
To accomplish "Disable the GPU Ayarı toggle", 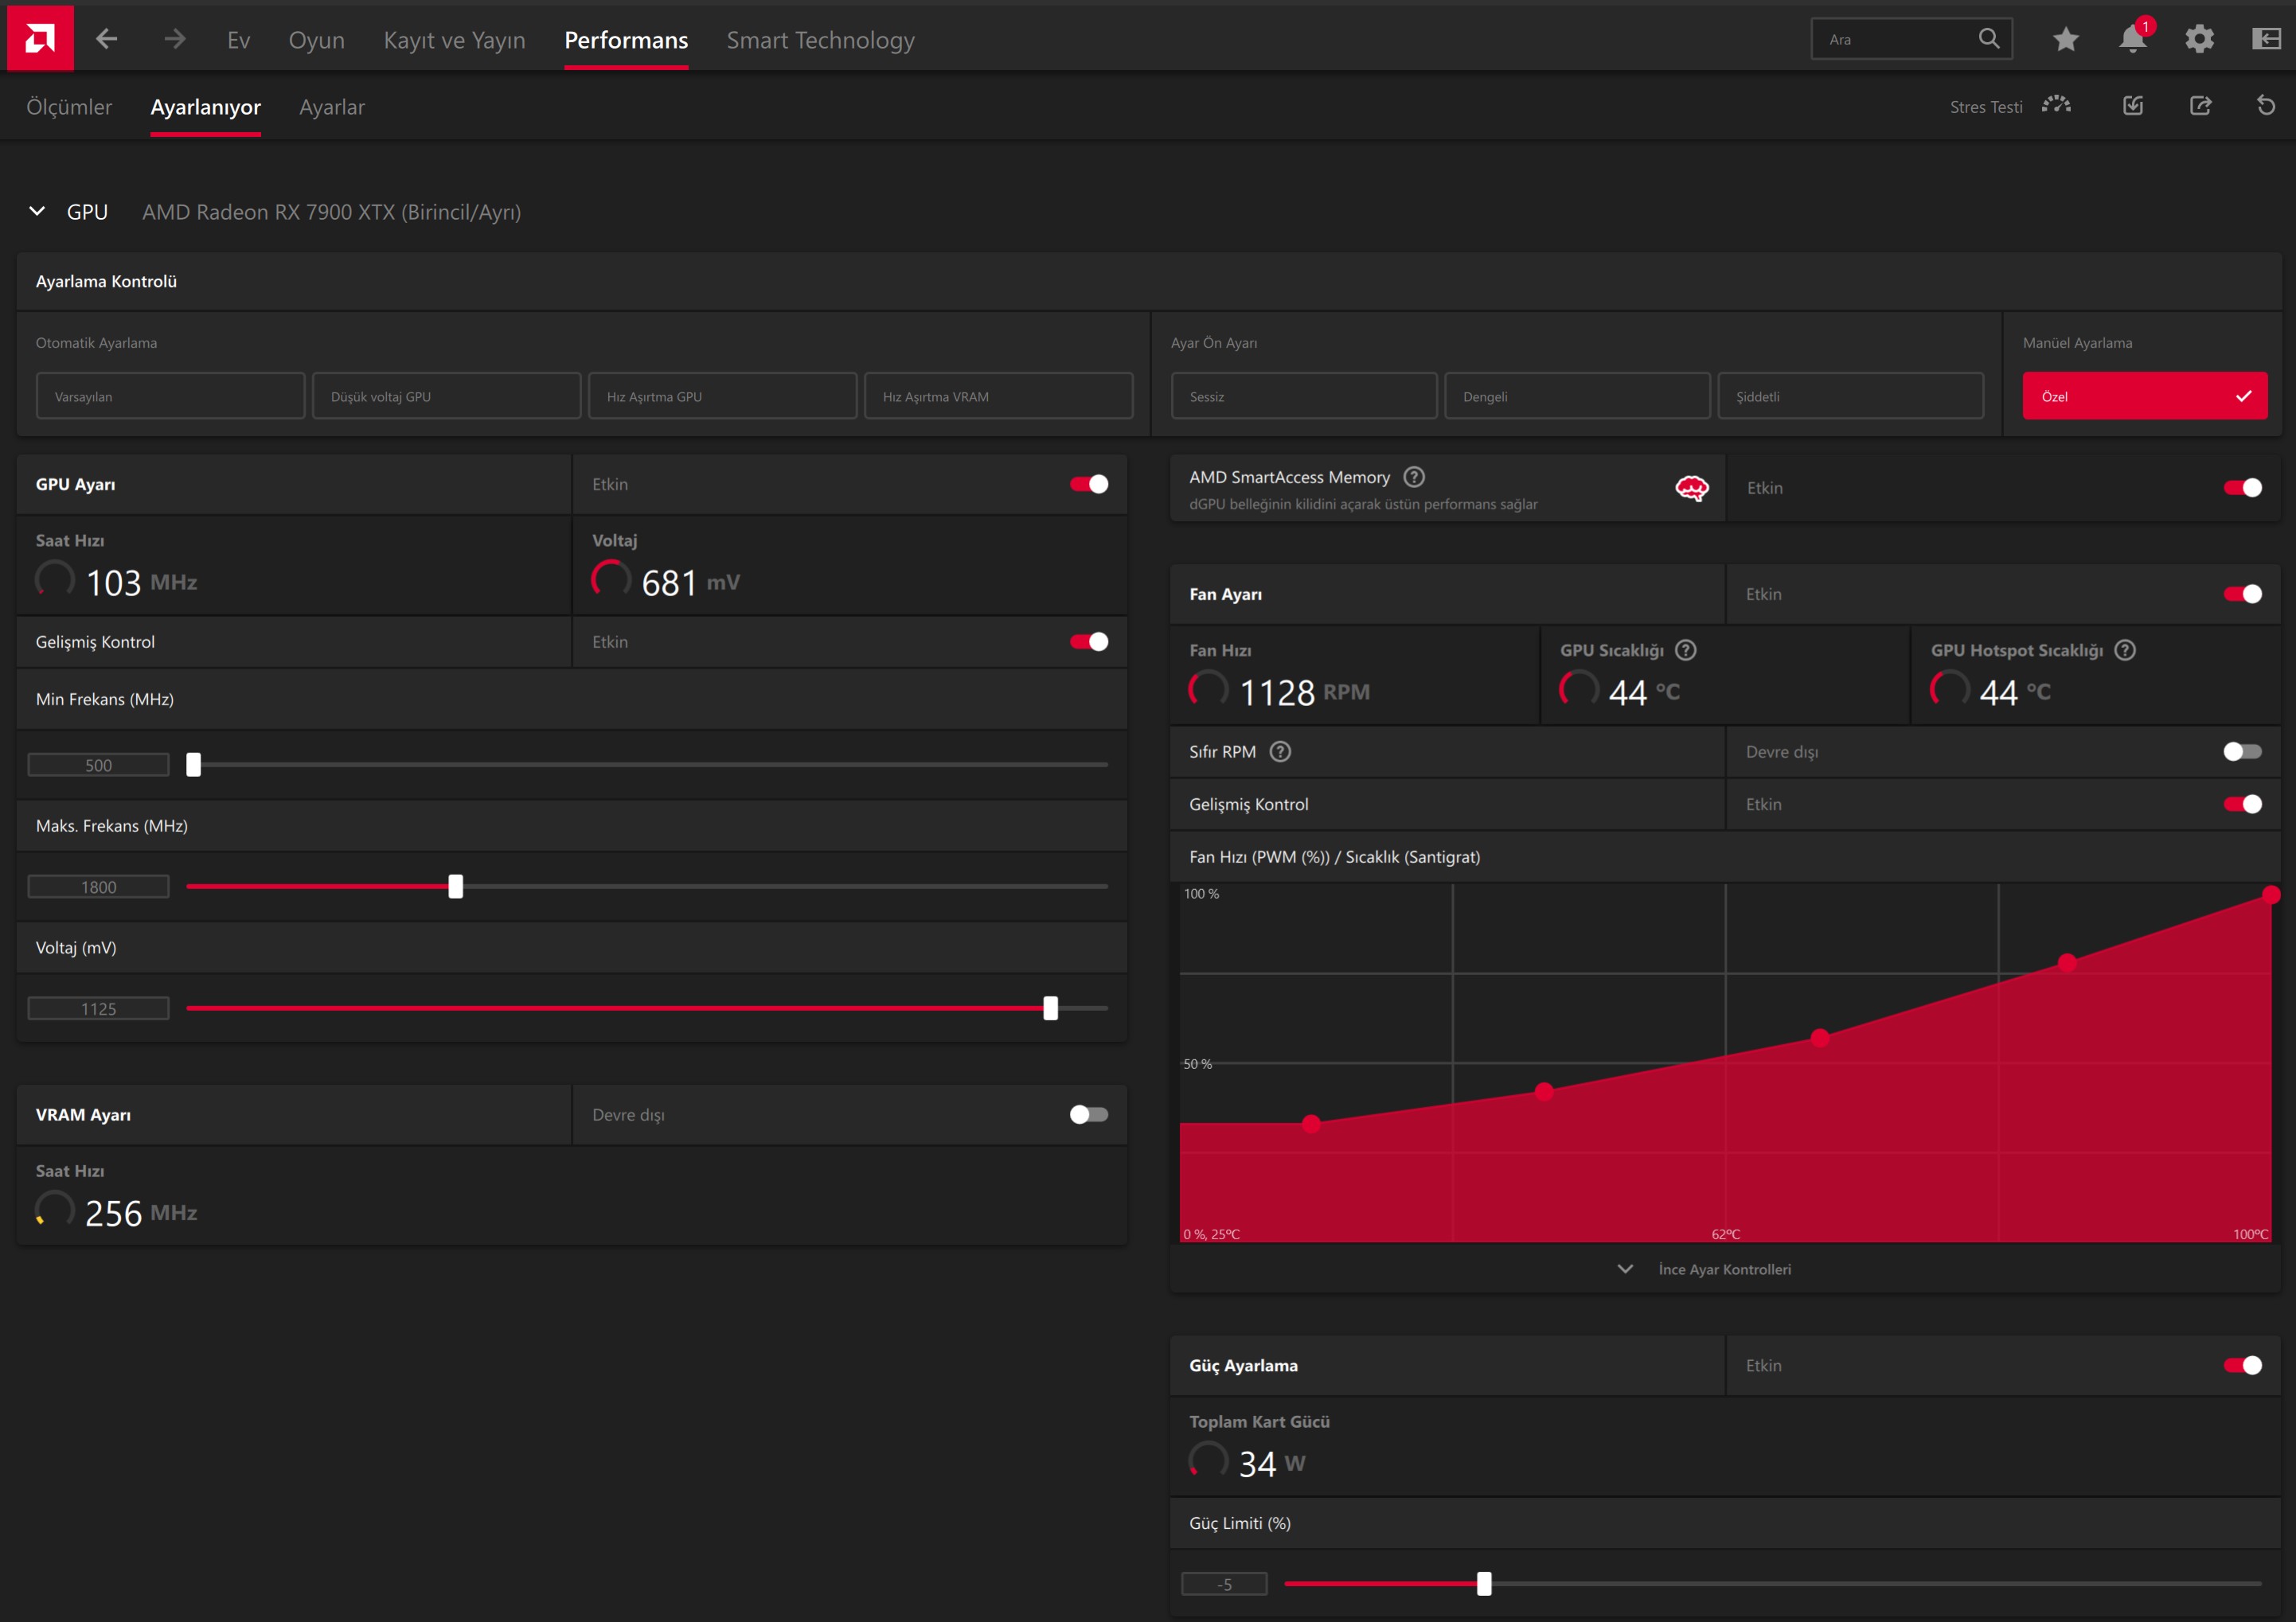I will pos(1088,484).
